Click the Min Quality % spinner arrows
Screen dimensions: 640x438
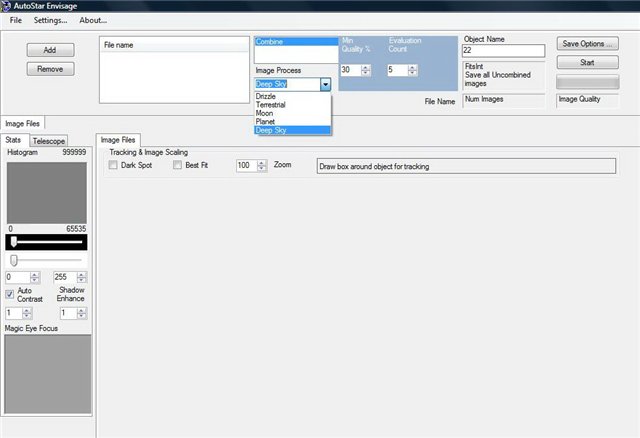click(x=366, y=70)
